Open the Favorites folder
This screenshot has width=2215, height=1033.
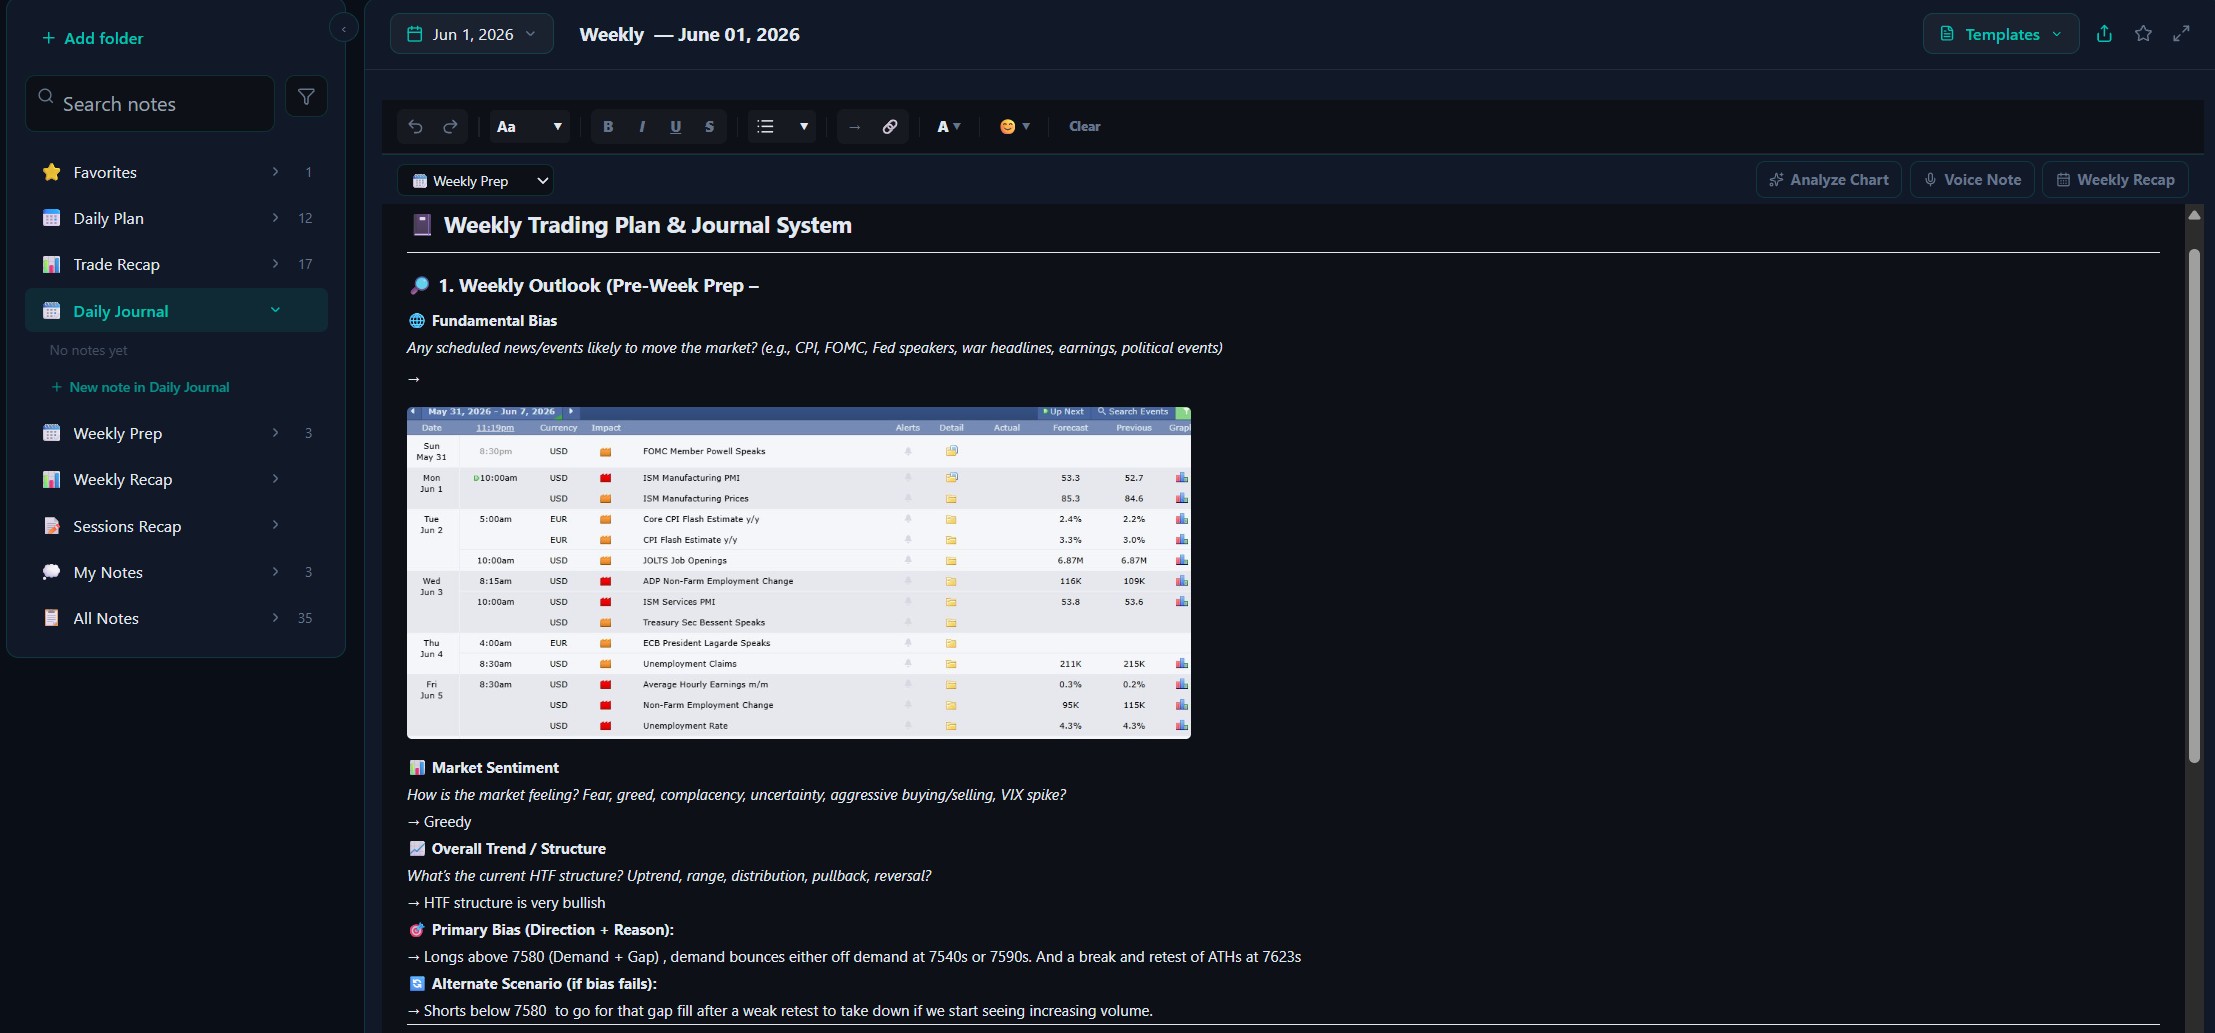[x=176, y=172]
